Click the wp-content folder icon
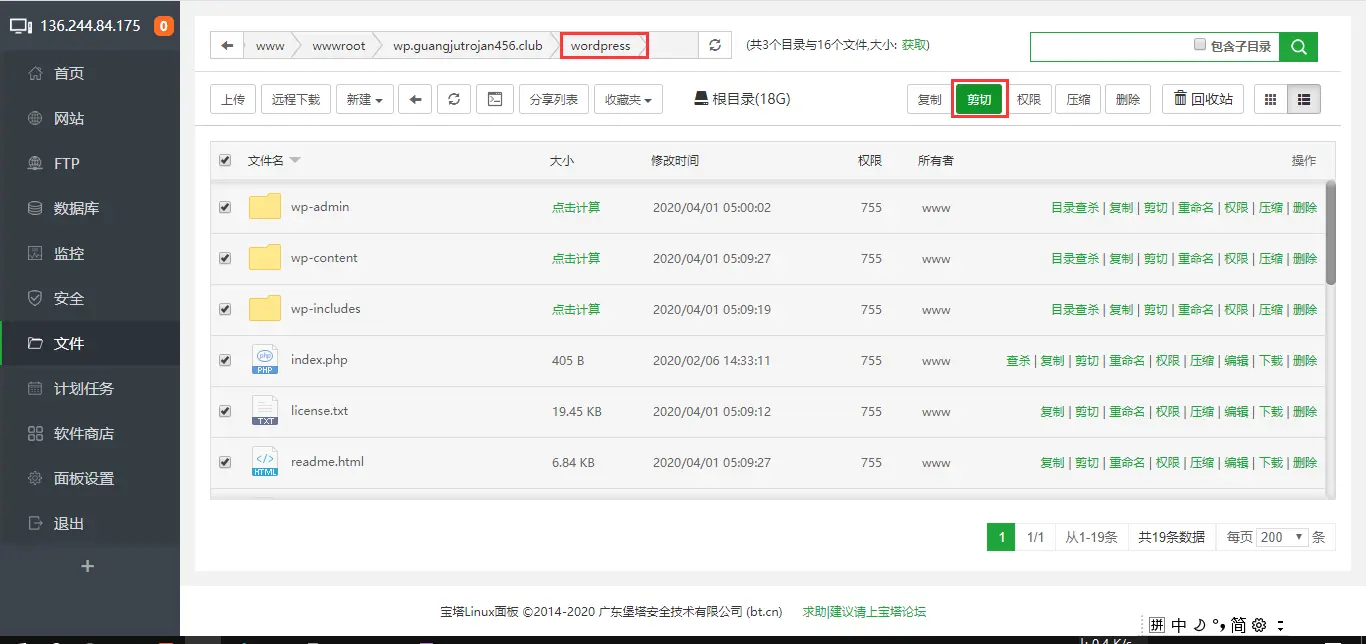1366x644 pixels. [x=265, y=258]
